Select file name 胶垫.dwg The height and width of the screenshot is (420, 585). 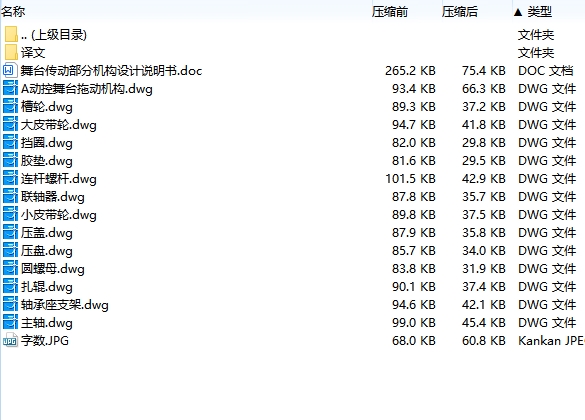[47, 161]
